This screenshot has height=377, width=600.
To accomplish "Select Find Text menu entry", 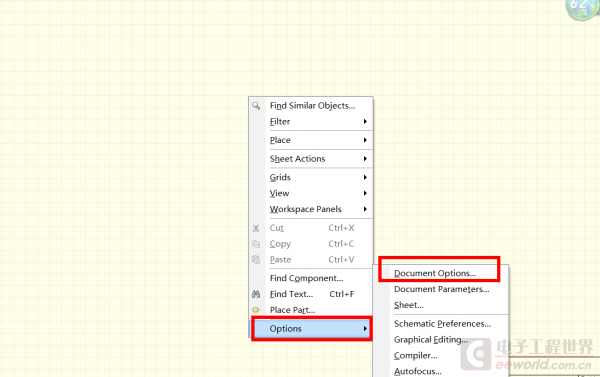I will click(x=311, y=294).
